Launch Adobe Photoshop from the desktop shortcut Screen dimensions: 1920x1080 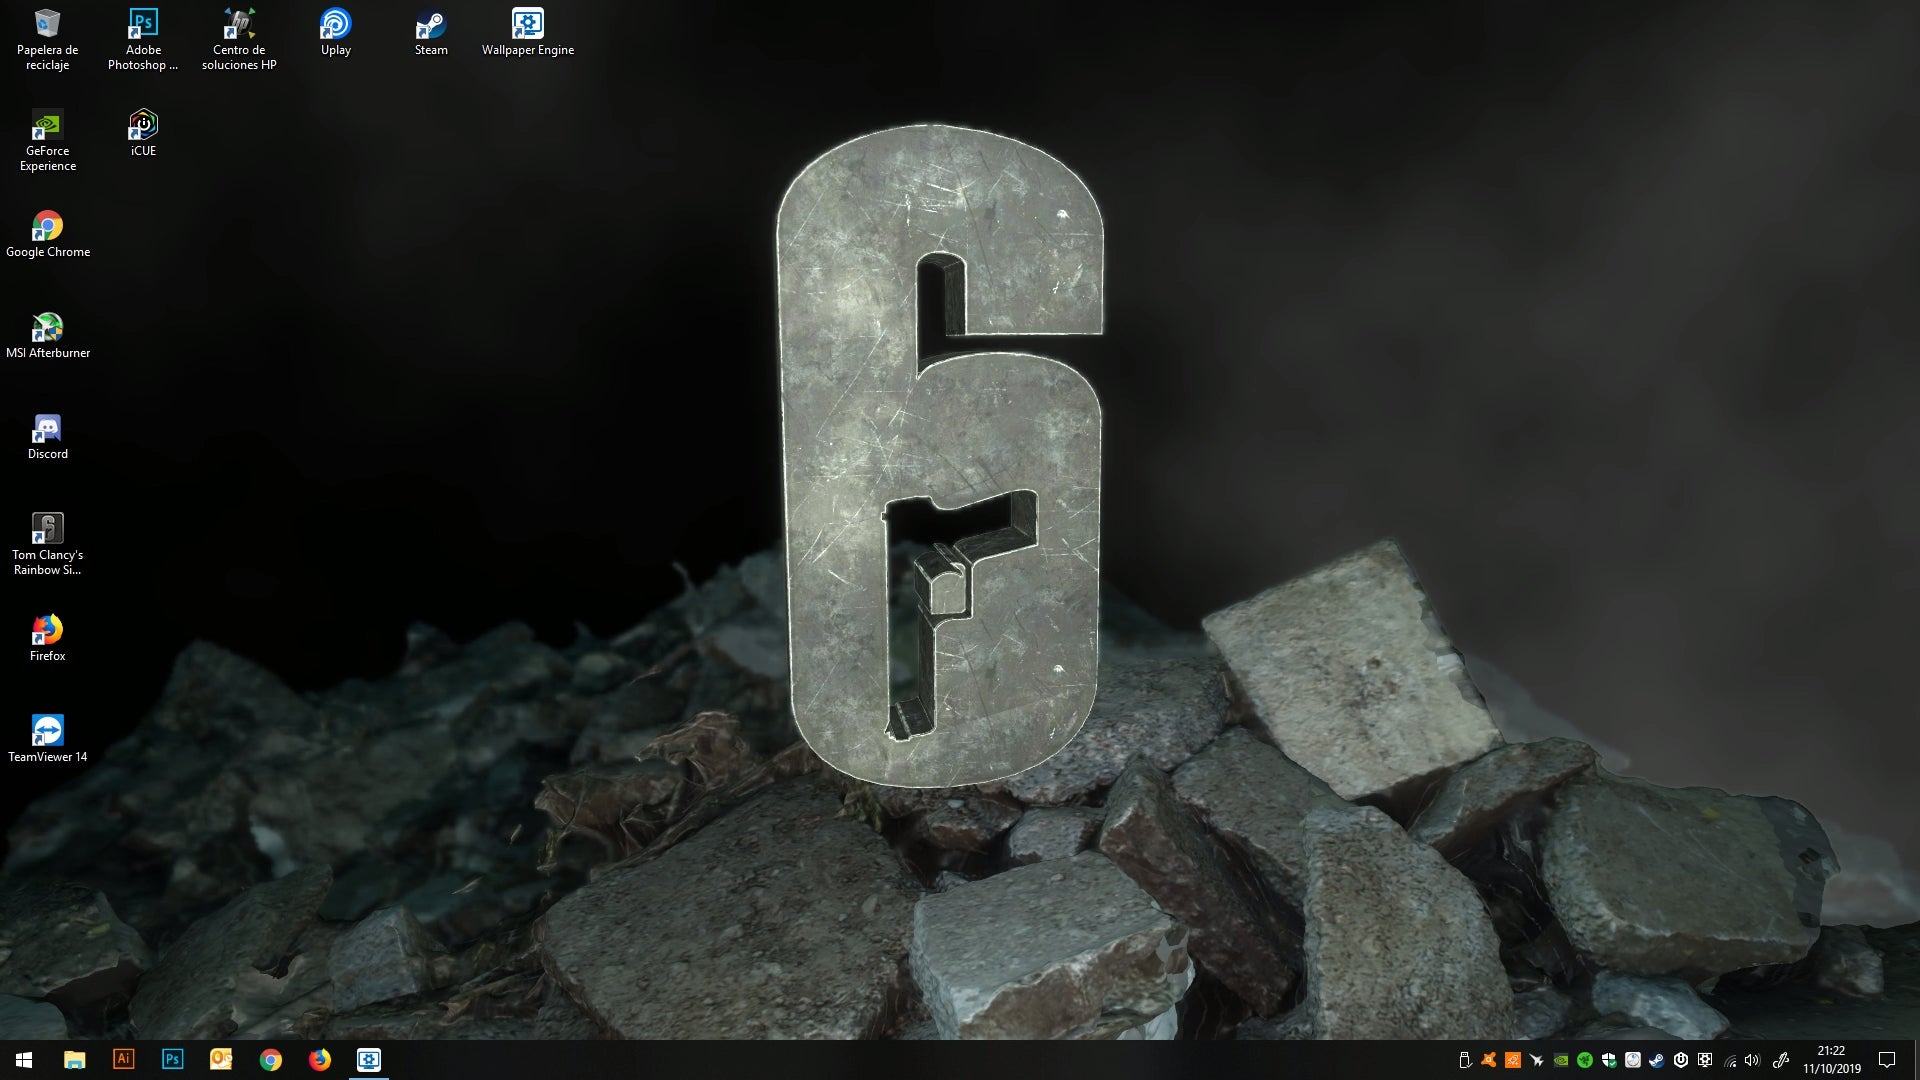point(143,40)
